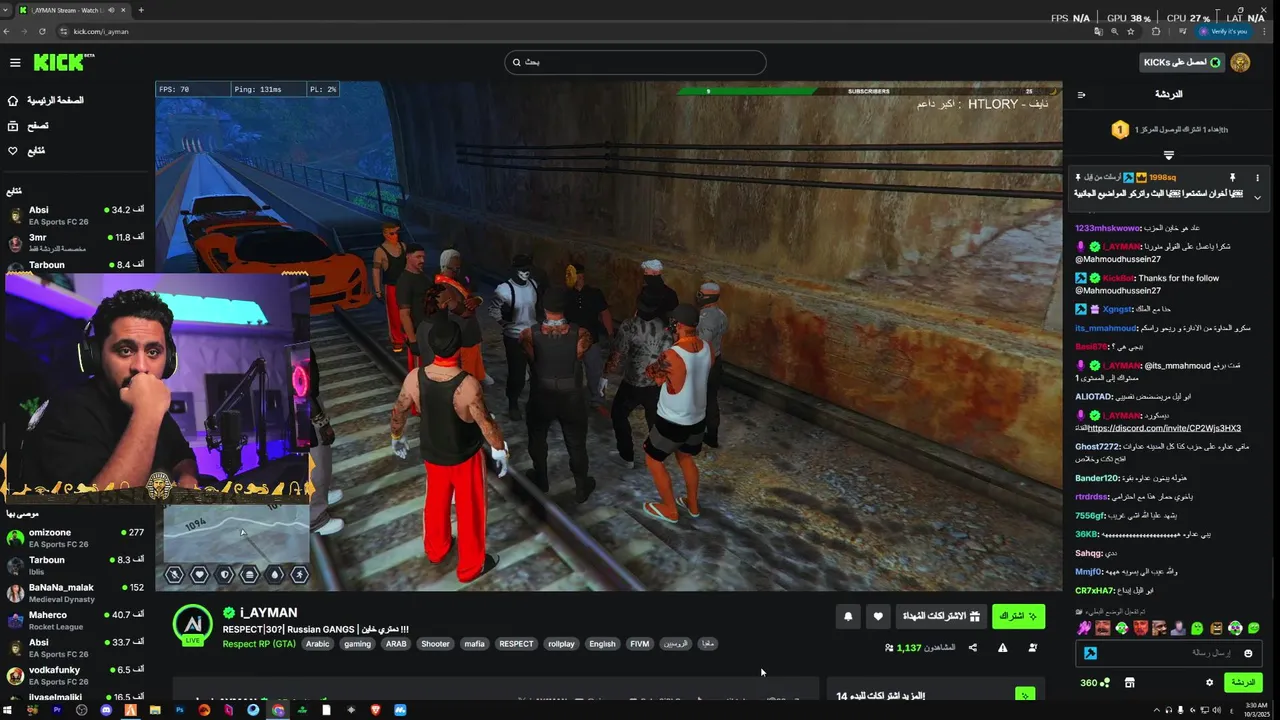Screen dimensions: 1280x720
Task: Follow channel with the heart button
Action: 878,616
